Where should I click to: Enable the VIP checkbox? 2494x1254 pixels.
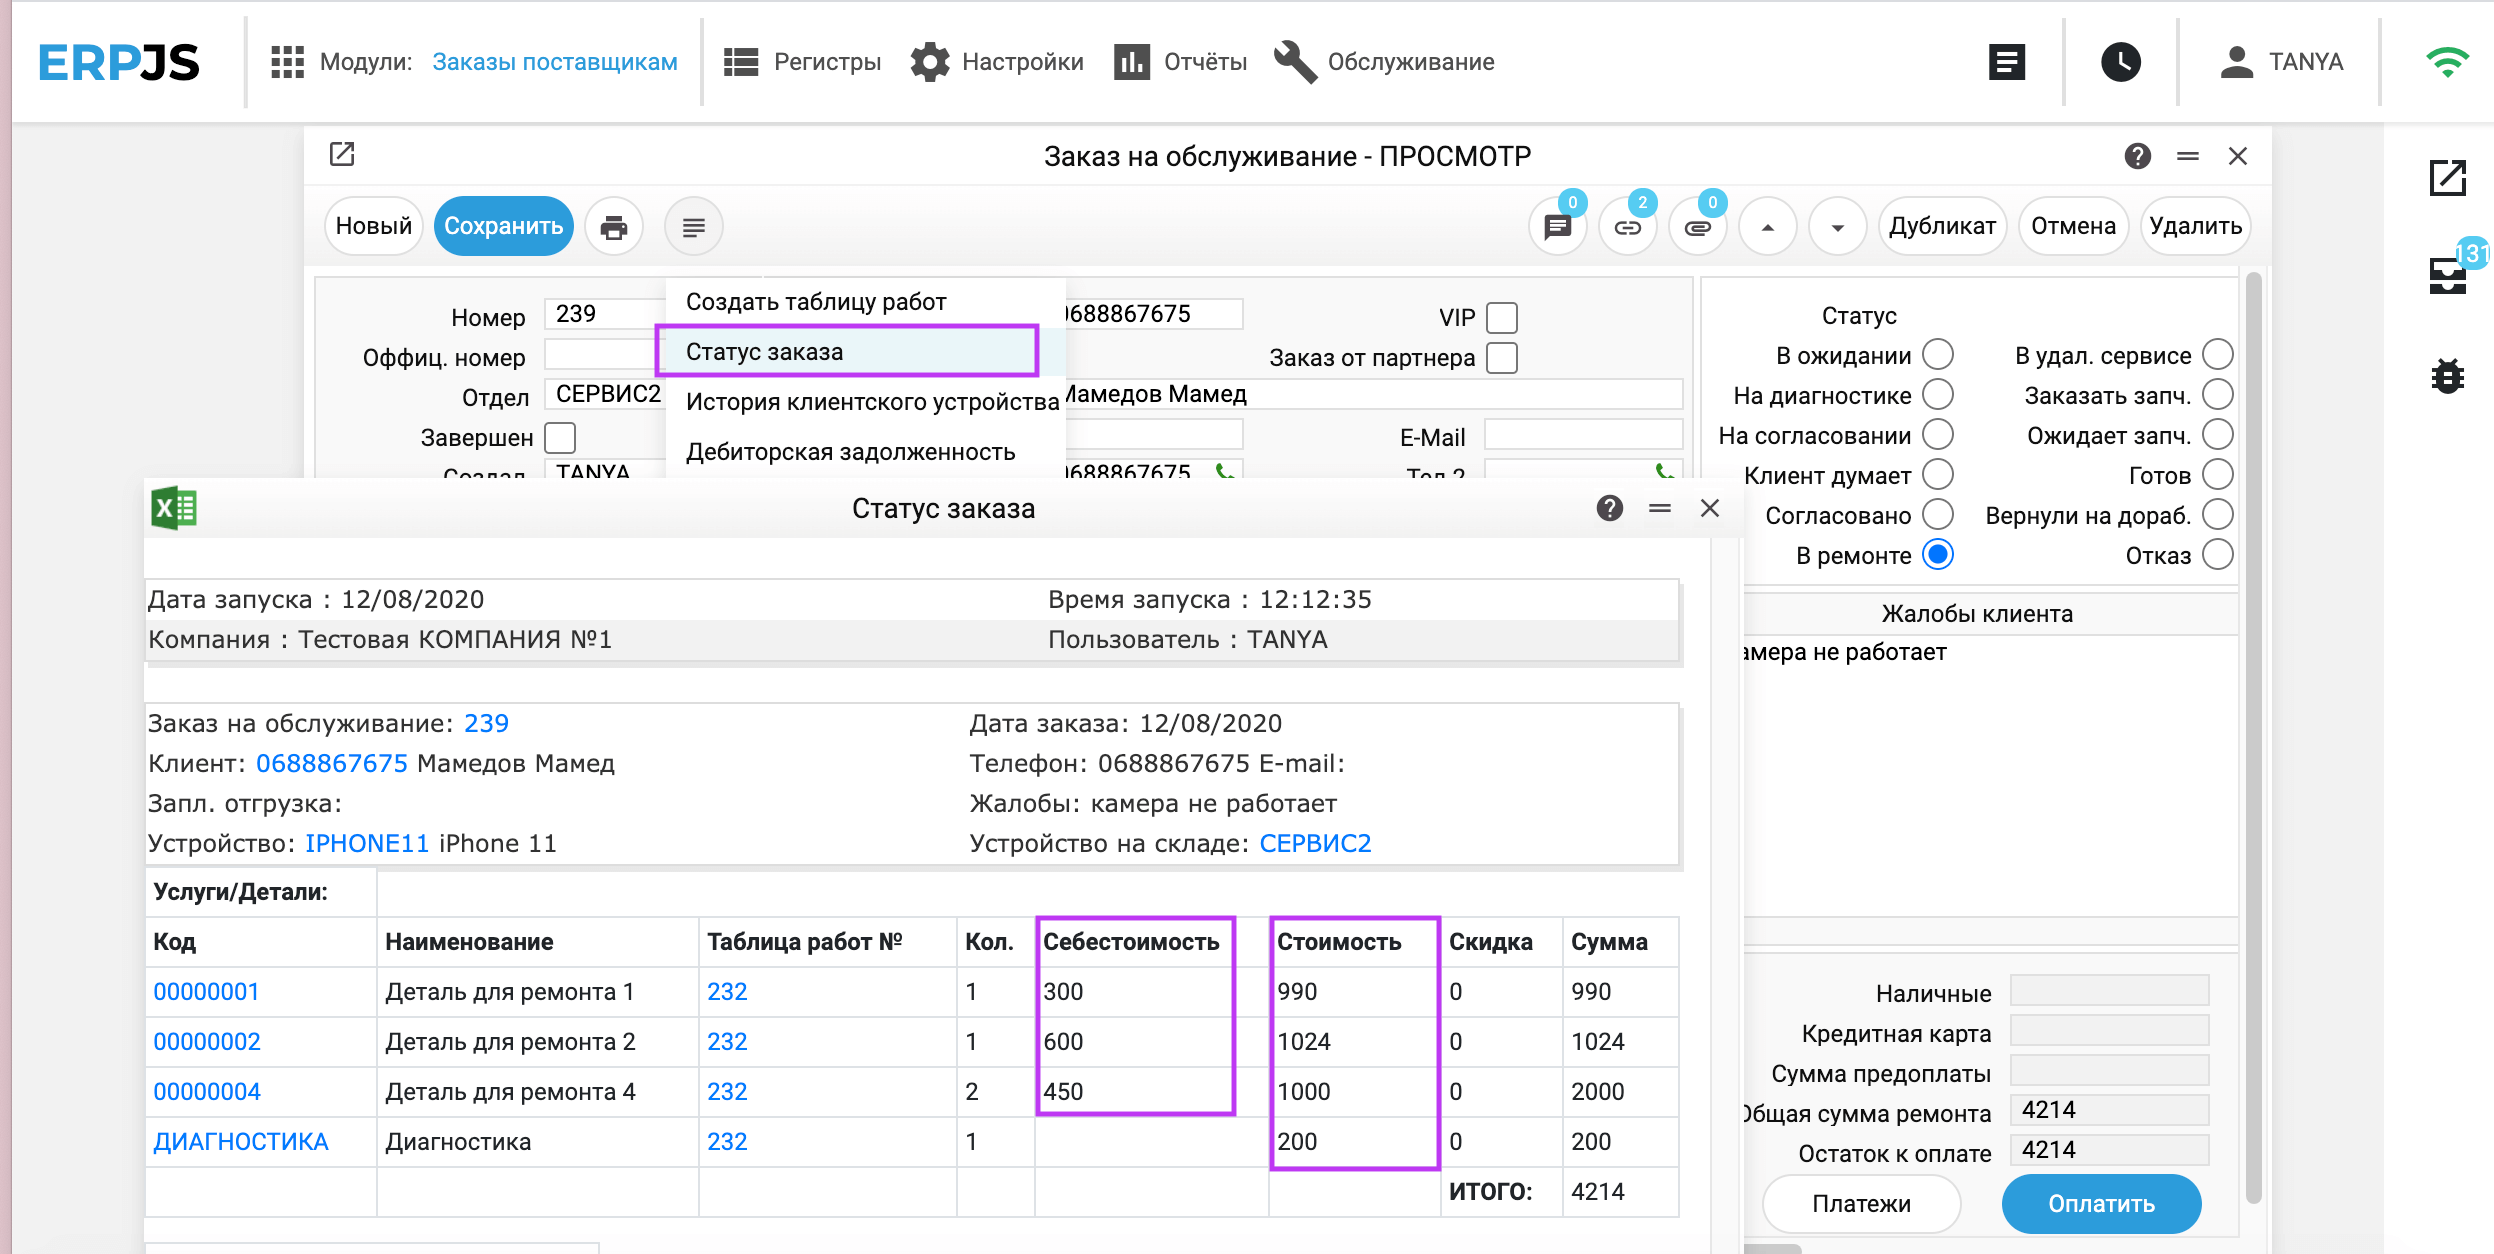(1501, 318)
